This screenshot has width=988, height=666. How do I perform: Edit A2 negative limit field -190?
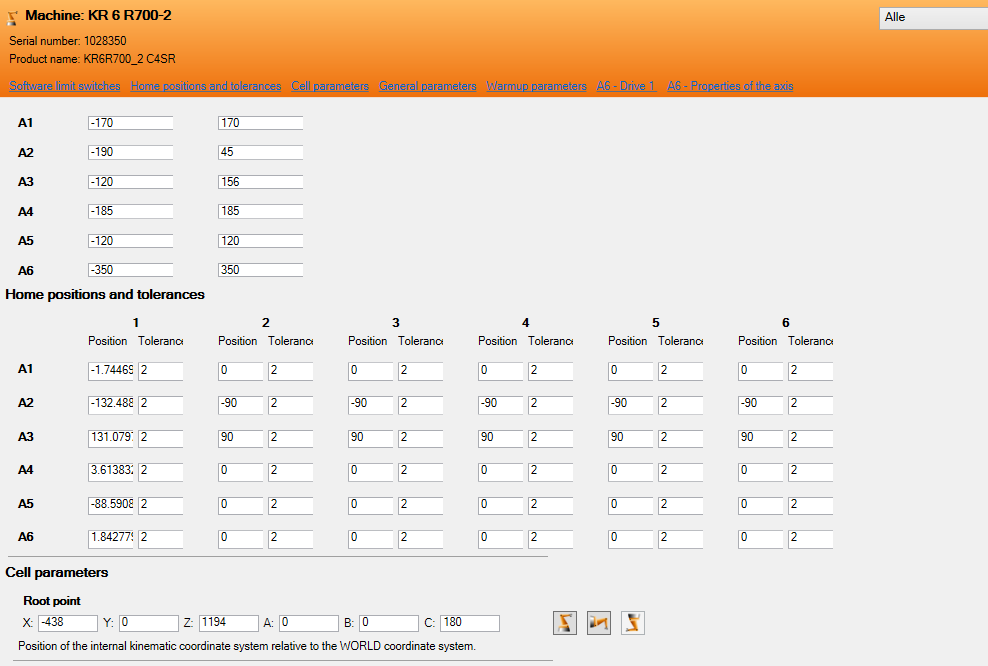[130, 152]
